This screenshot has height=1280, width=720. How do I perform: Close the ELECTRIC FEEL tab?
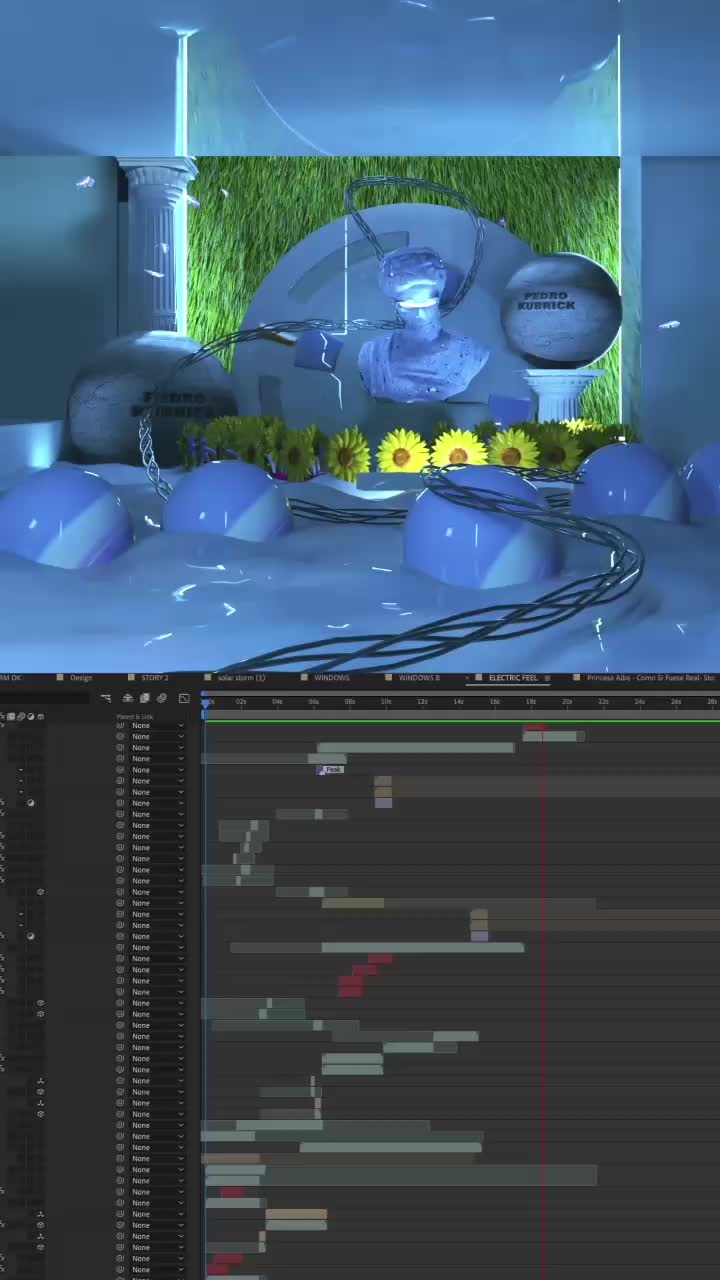(467, 678)
